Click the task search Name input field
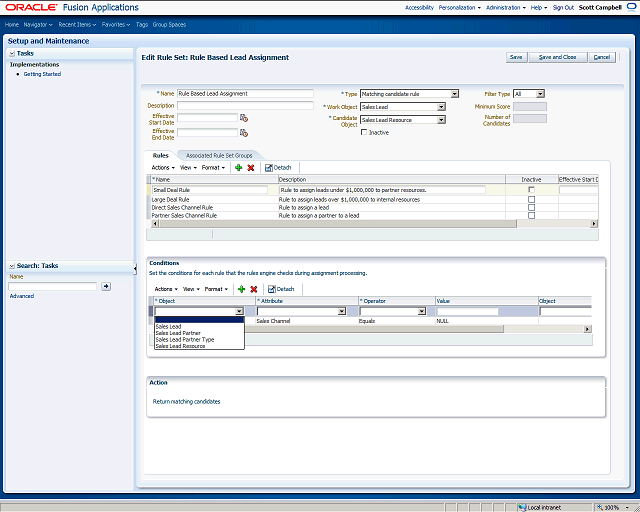Screen dimensions: 640x512 pyautogui.click(x=53, y=287)
